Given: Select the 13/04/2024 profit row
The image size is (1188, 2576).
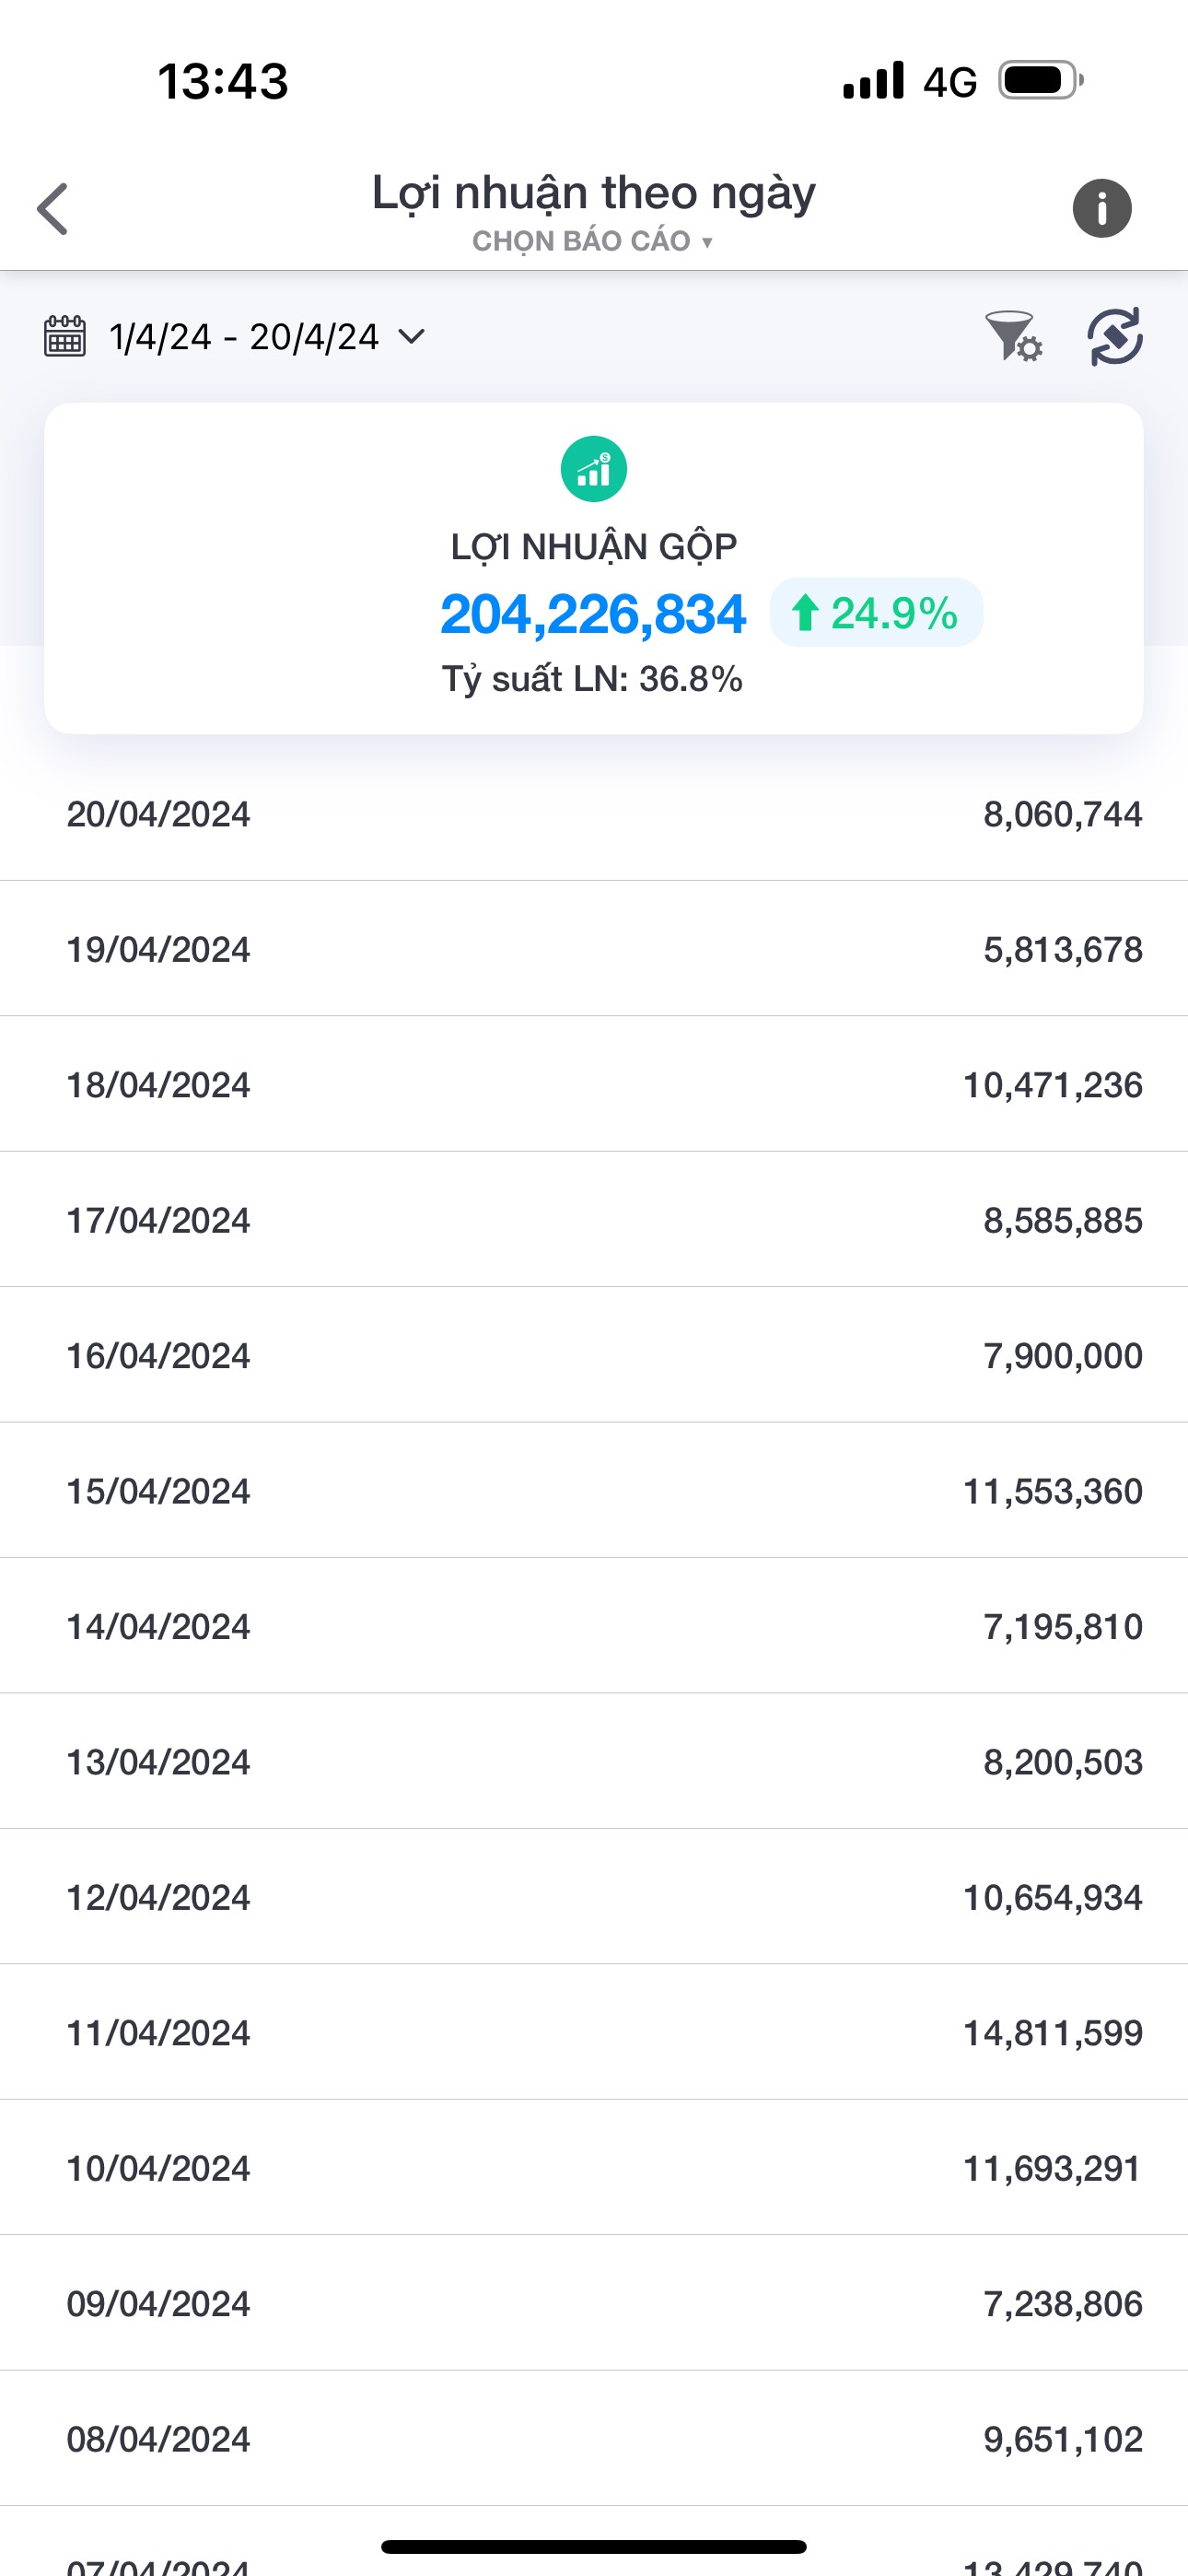Looking at the screenshot, I should point(594,1762).
